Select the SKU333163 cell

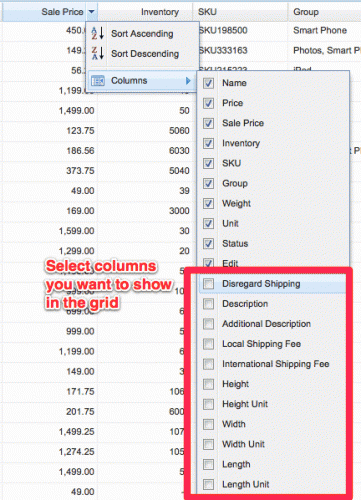pyautogui.click(x=223, y=50)
